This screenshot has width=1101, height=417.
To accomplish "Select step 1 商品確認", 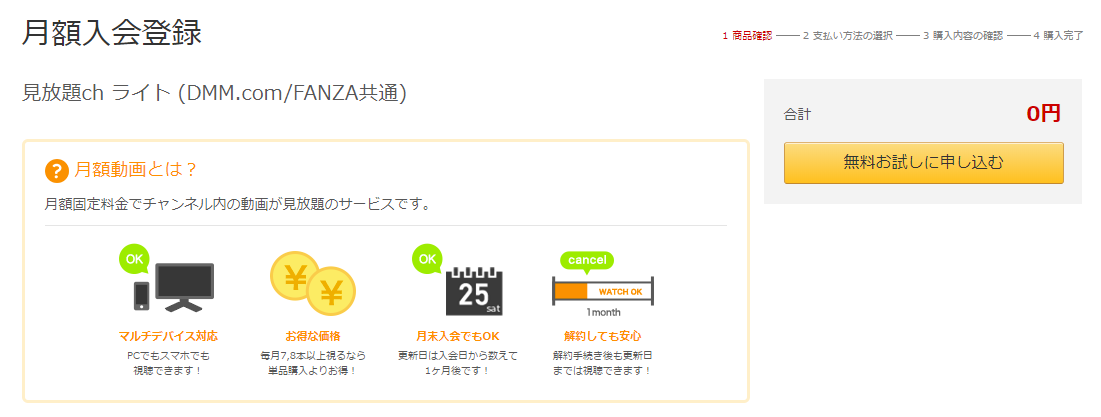I will click(747, 36).
